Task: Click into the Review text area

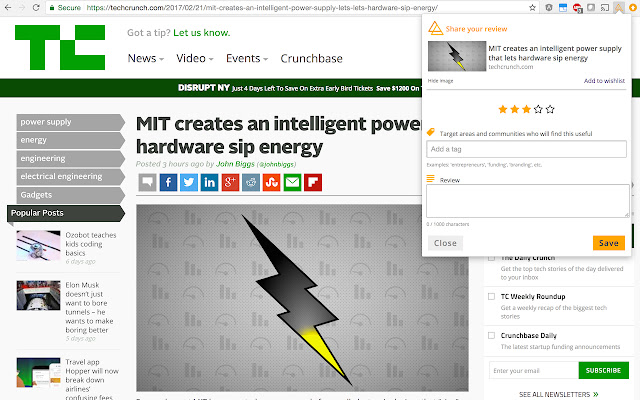Action: click(x=528, y=201)
